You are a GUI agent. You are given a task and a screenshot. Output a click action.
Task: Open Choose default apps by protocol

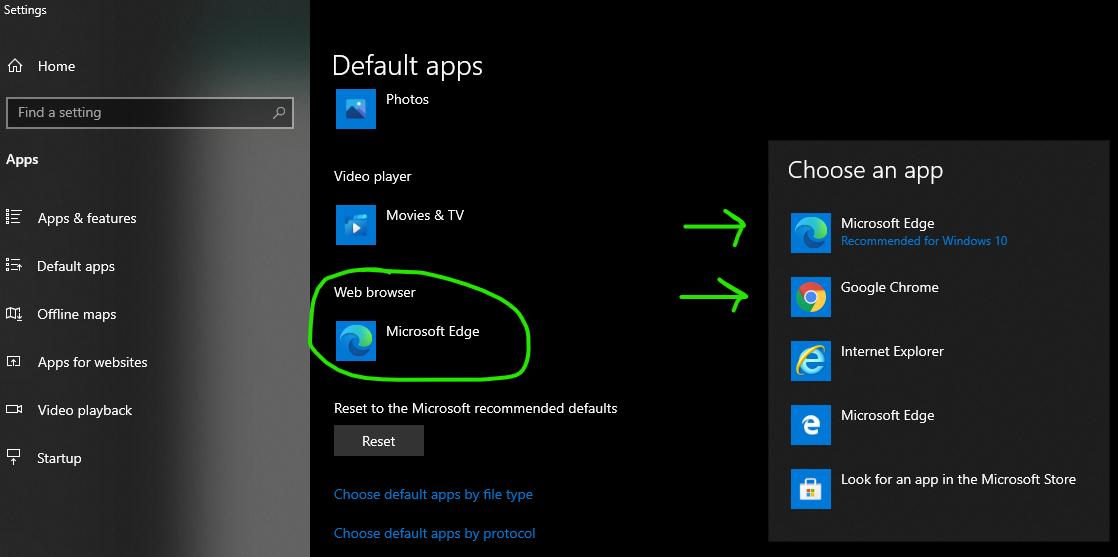pos(435,533)
